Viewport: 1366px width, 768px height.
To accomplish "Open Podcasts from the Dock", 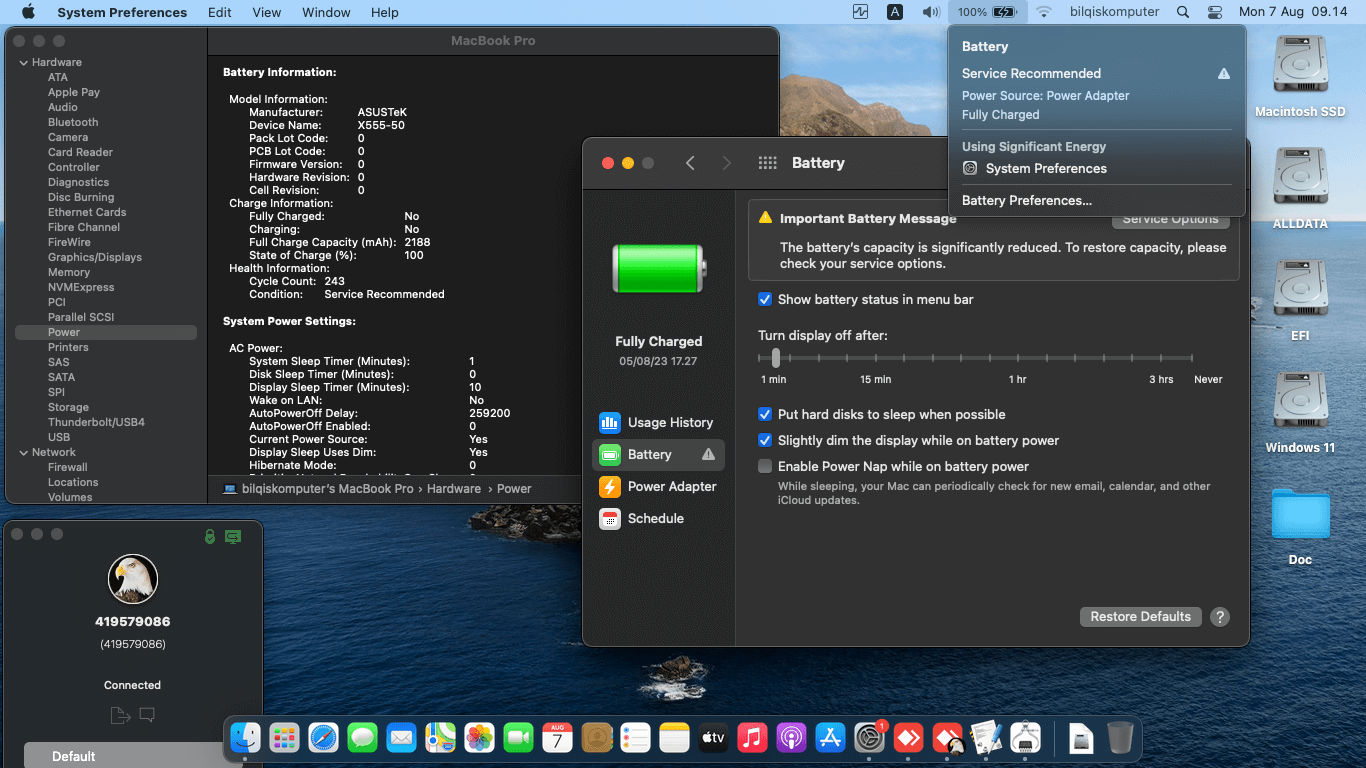I will point(791,738).
